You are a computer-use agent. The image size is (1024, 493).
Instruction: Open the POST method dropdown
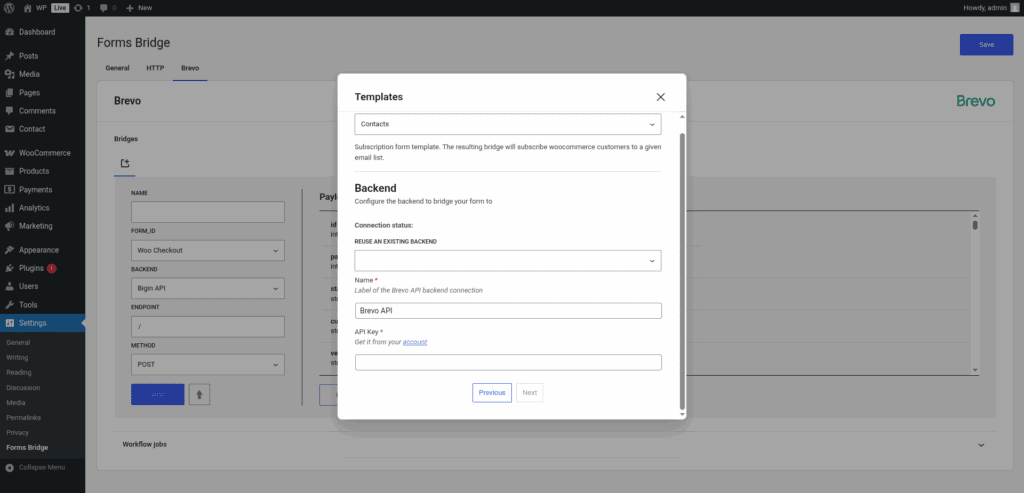pos(208,365)
